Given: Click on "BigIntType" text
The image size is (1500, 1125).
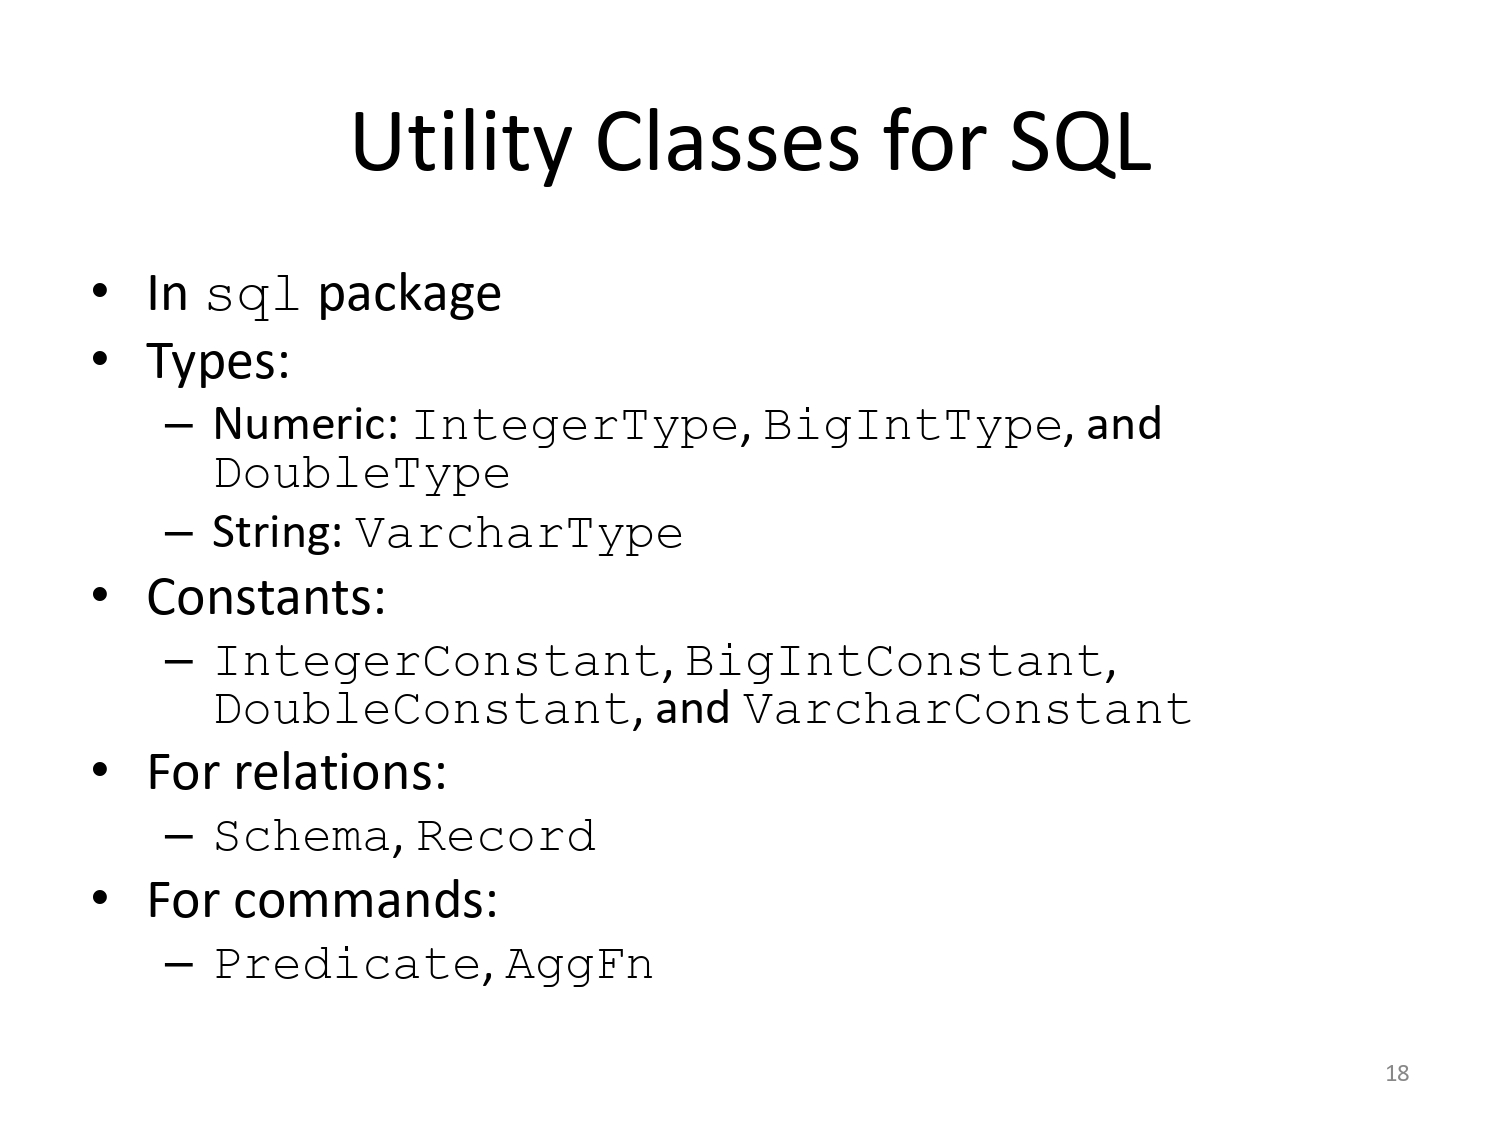Looking at the screenshot, I should click(x=912, y=426).
